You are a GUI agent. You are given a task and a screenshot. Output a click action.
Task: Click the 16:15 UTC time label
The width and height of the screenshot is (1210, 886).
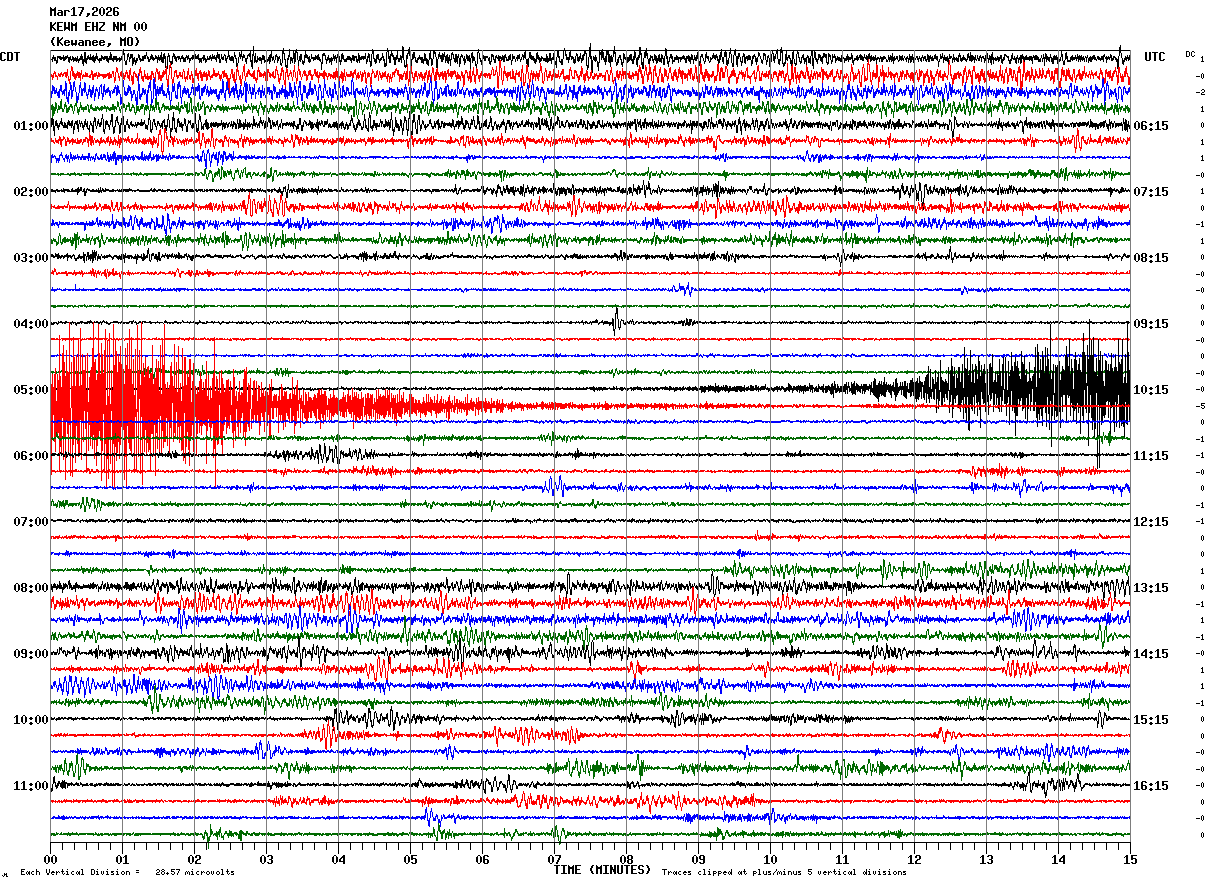point(1151,786)
